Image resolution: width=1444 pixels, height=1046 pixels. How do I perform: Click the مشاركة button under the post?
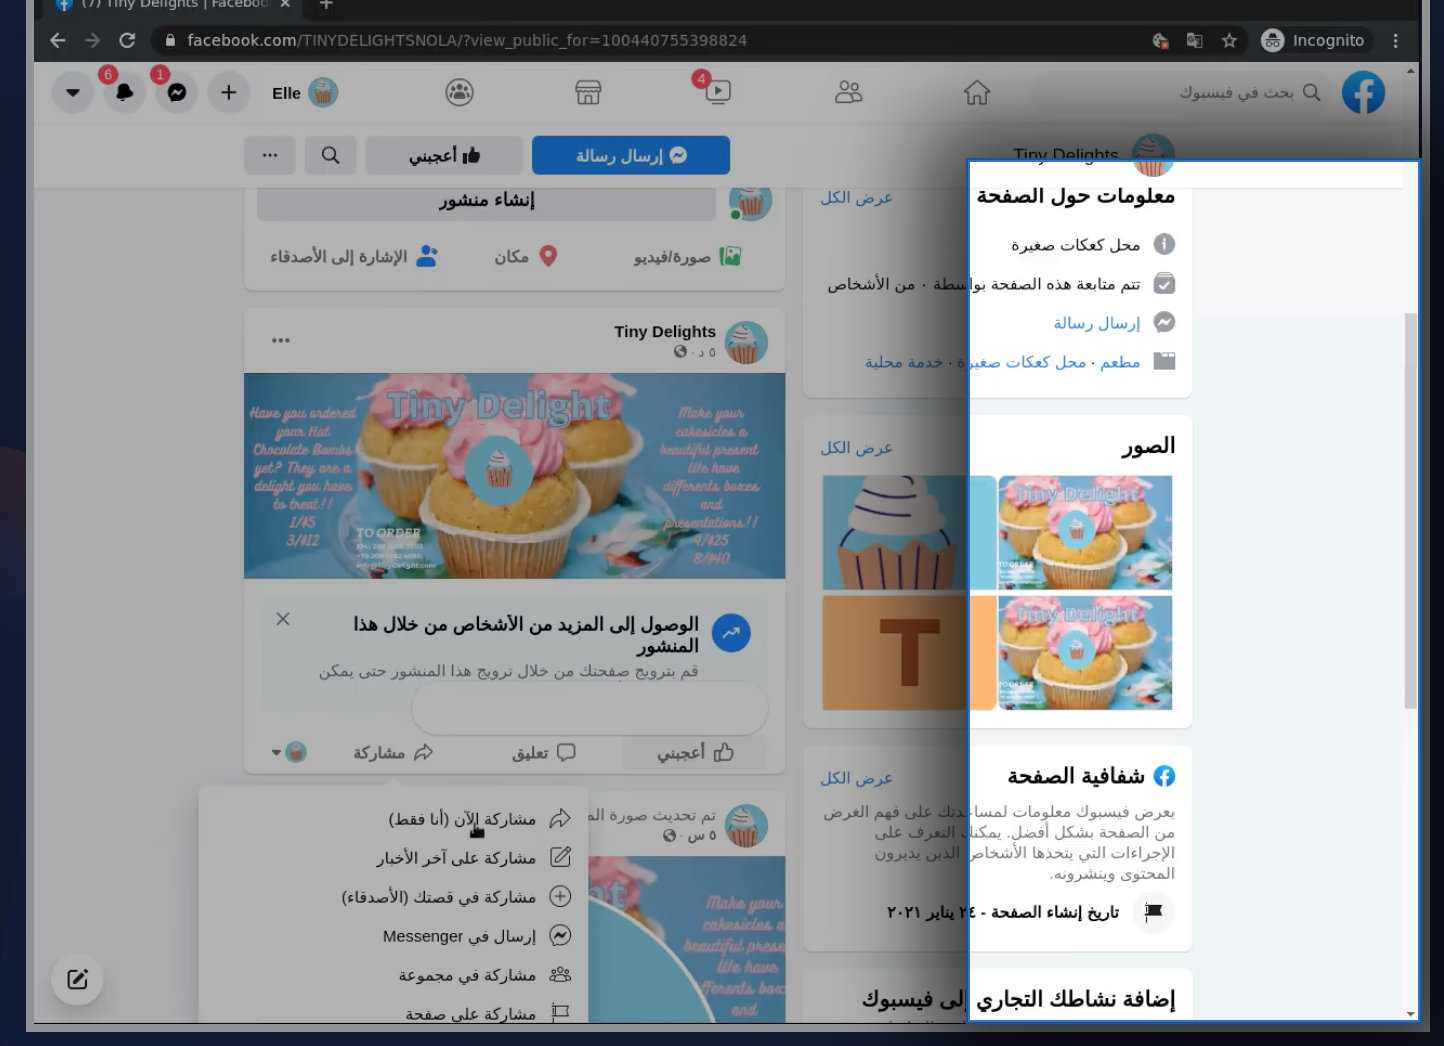[x=393, y=752]
